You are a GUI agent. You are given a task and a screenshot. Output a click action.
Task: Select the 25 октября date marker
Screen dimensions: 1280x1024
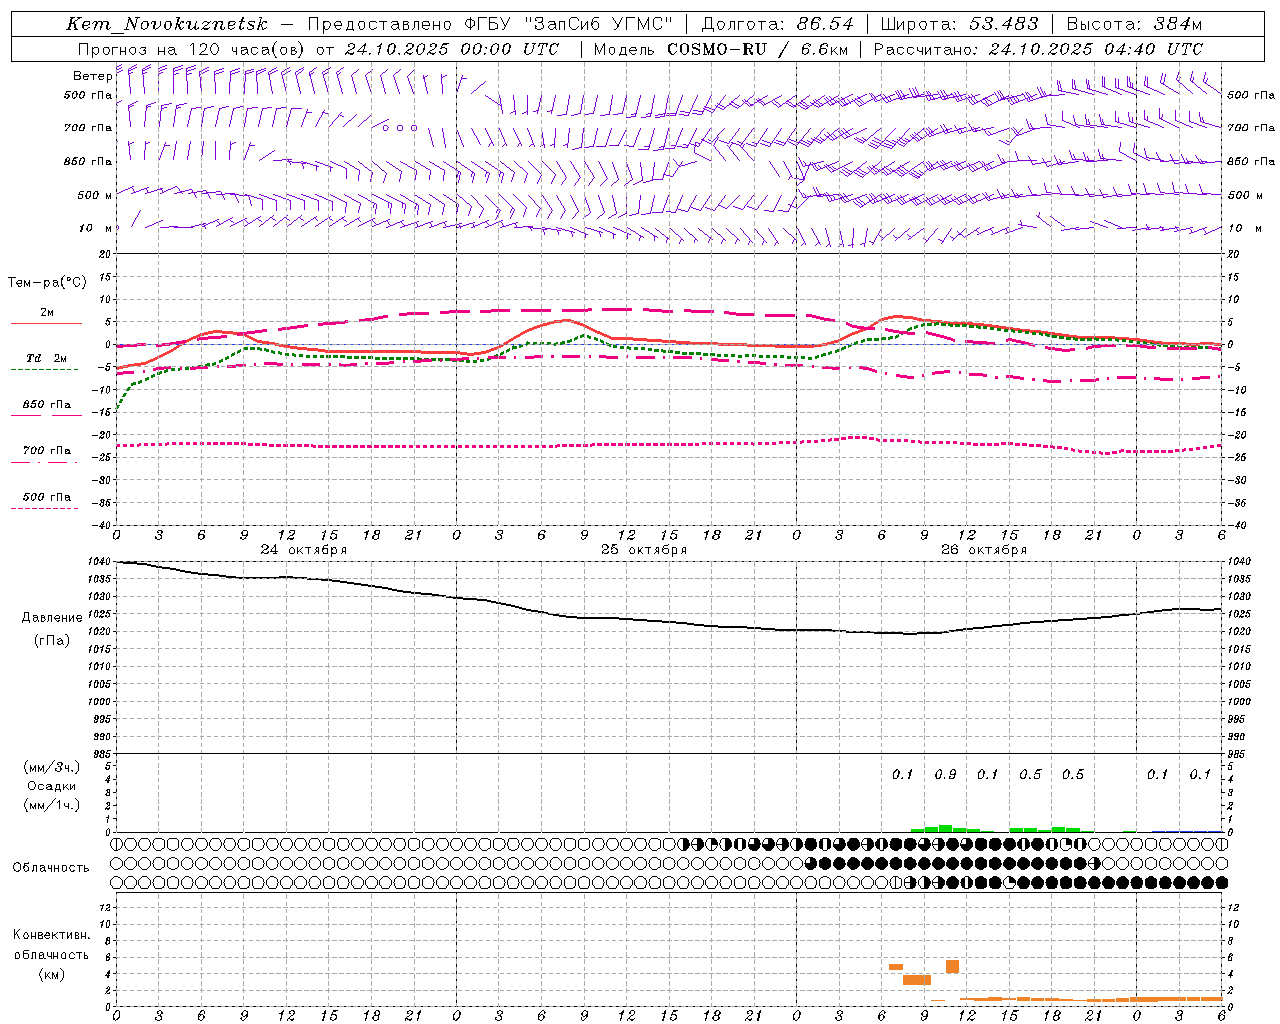pyautogui.click(x=643, y=550)
